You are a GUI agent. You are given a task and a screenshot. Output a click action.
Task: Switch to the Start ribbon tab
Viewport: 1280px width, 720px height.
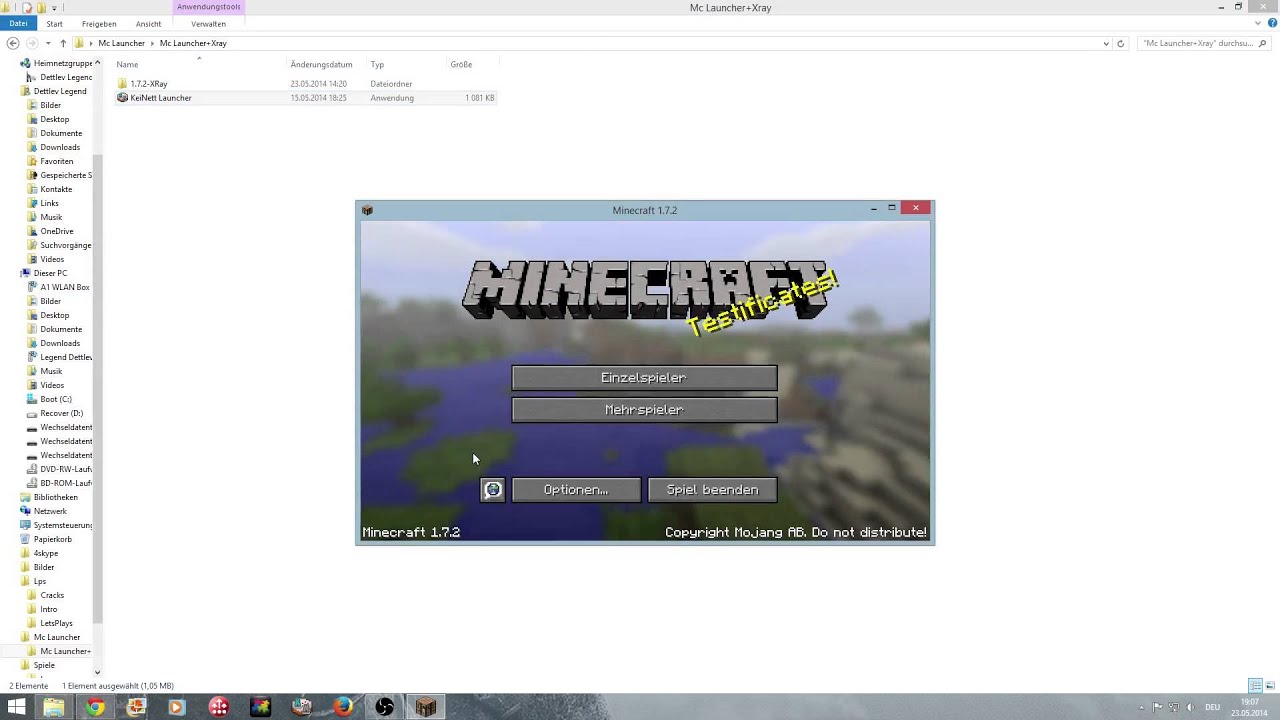click(x=54, y=24)
